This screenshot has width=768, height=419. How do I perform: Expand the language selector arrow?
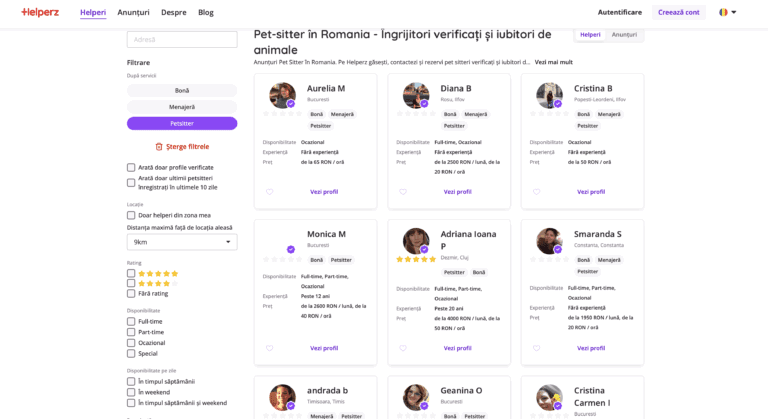[734, 12]
